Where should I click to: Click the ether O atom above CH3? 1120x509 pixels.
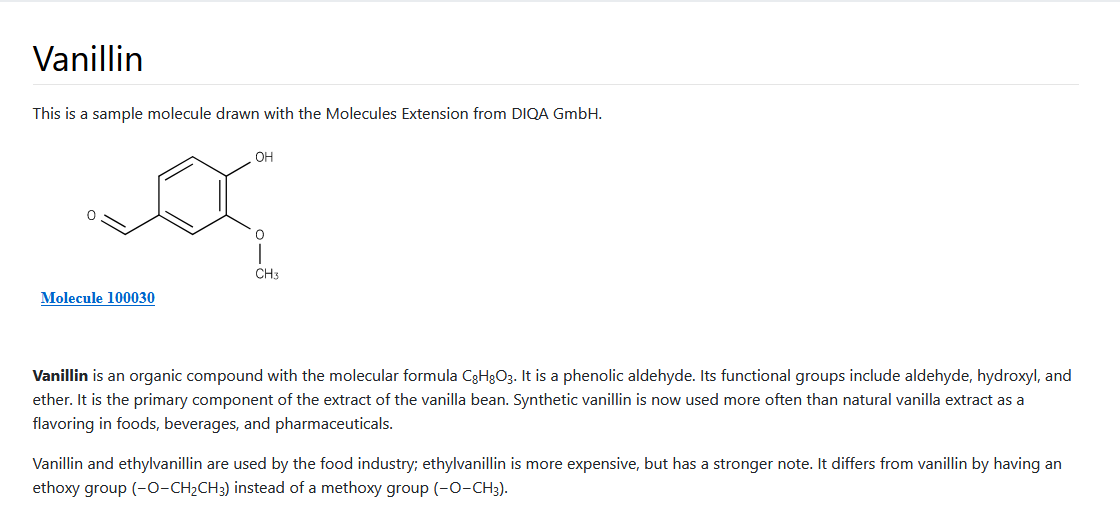pos(260,234)
